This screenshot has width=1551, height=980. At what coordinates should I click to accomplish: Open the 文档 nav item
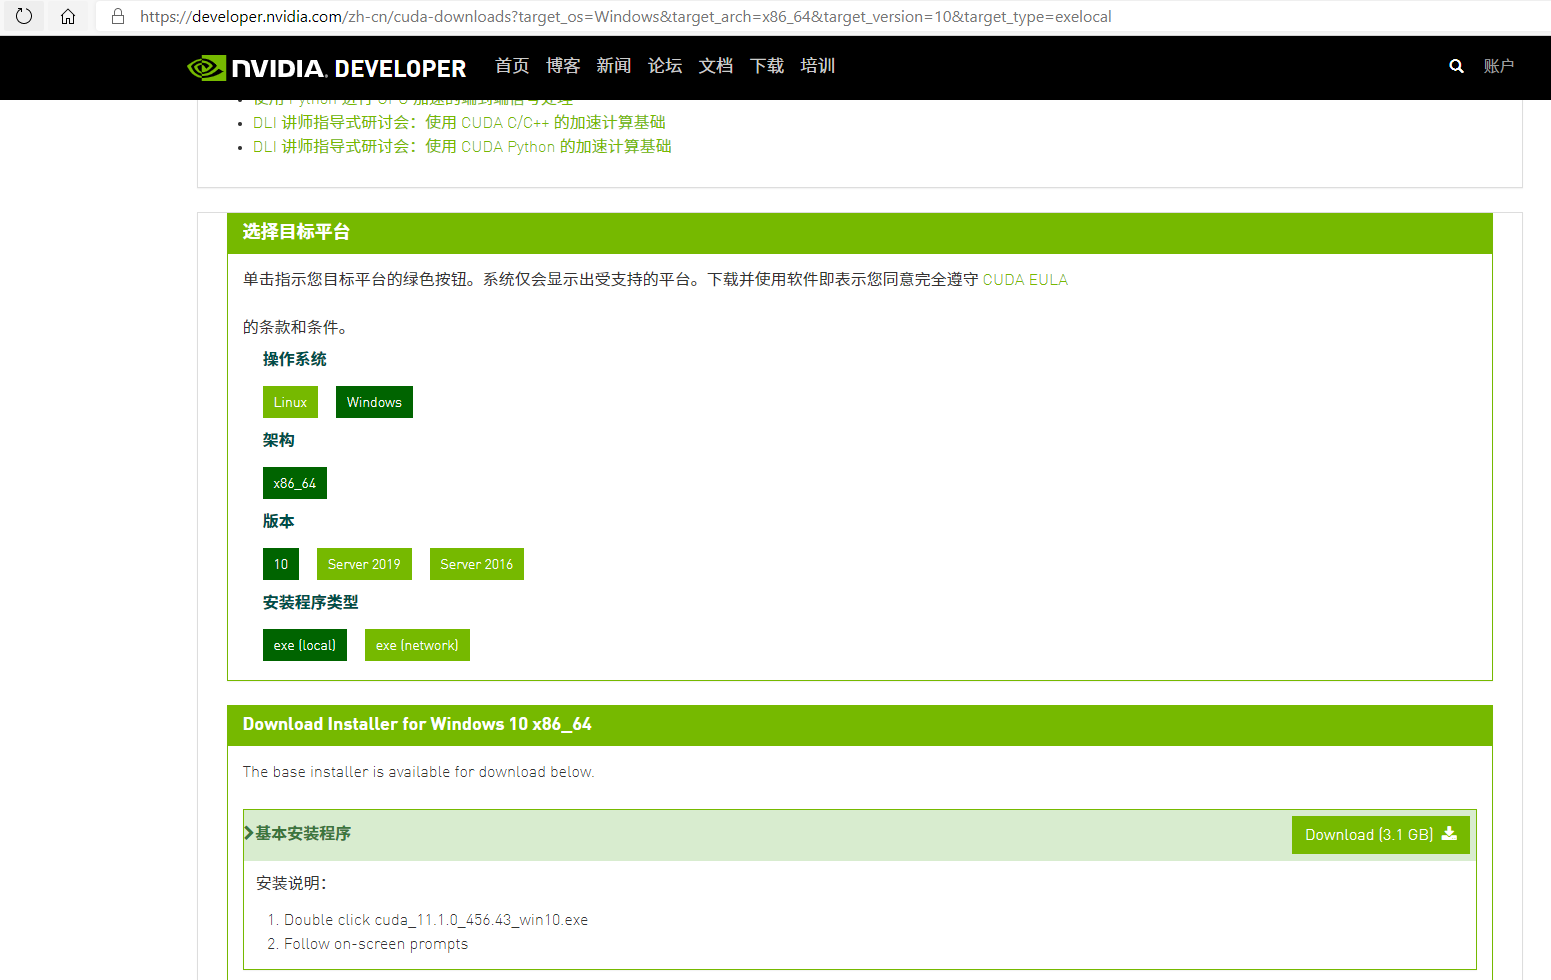[x=716, y=66]
